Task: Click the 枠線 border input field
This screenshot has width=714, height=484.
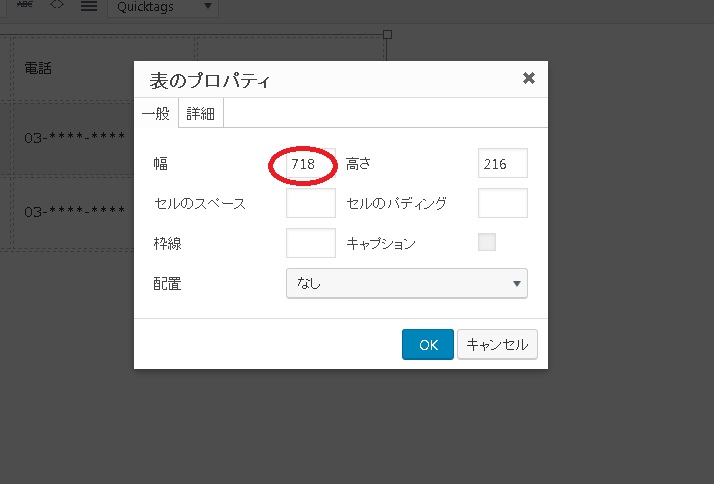Action: 310,243
